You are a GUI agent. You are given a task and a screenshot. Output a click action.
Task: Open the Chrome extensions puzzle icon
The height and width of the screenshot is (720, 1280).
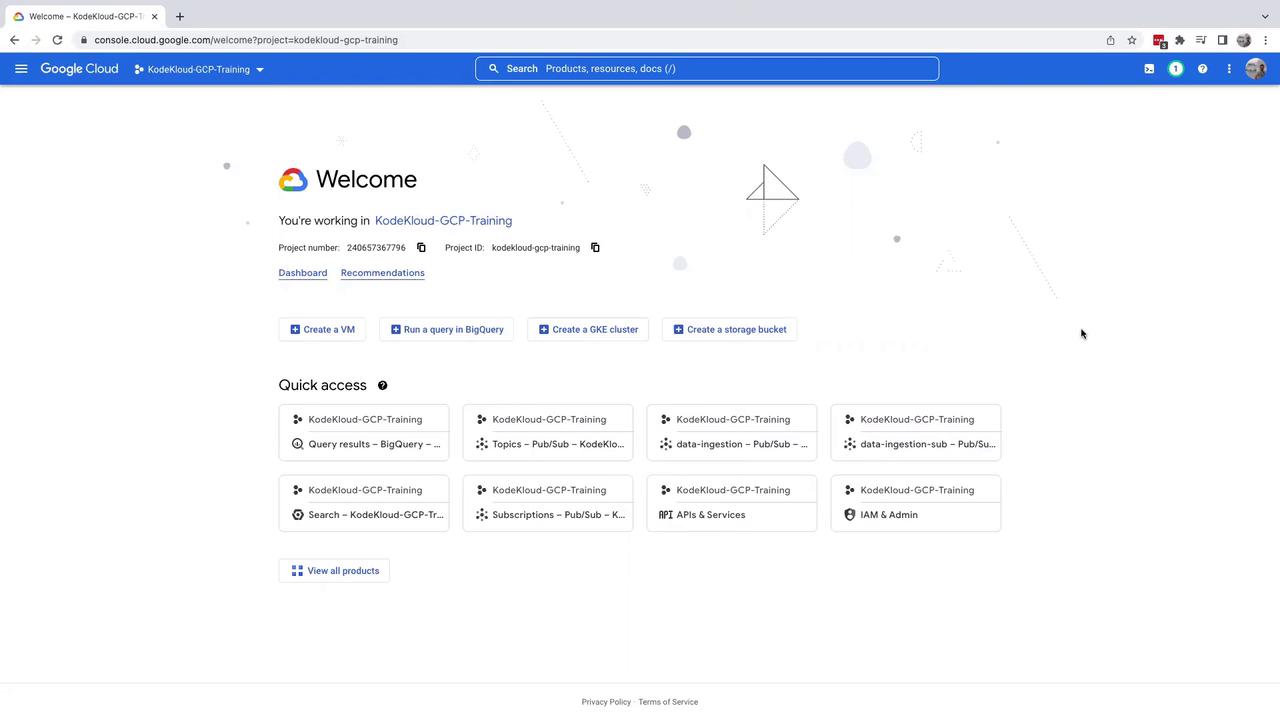tap(1180, 40)
